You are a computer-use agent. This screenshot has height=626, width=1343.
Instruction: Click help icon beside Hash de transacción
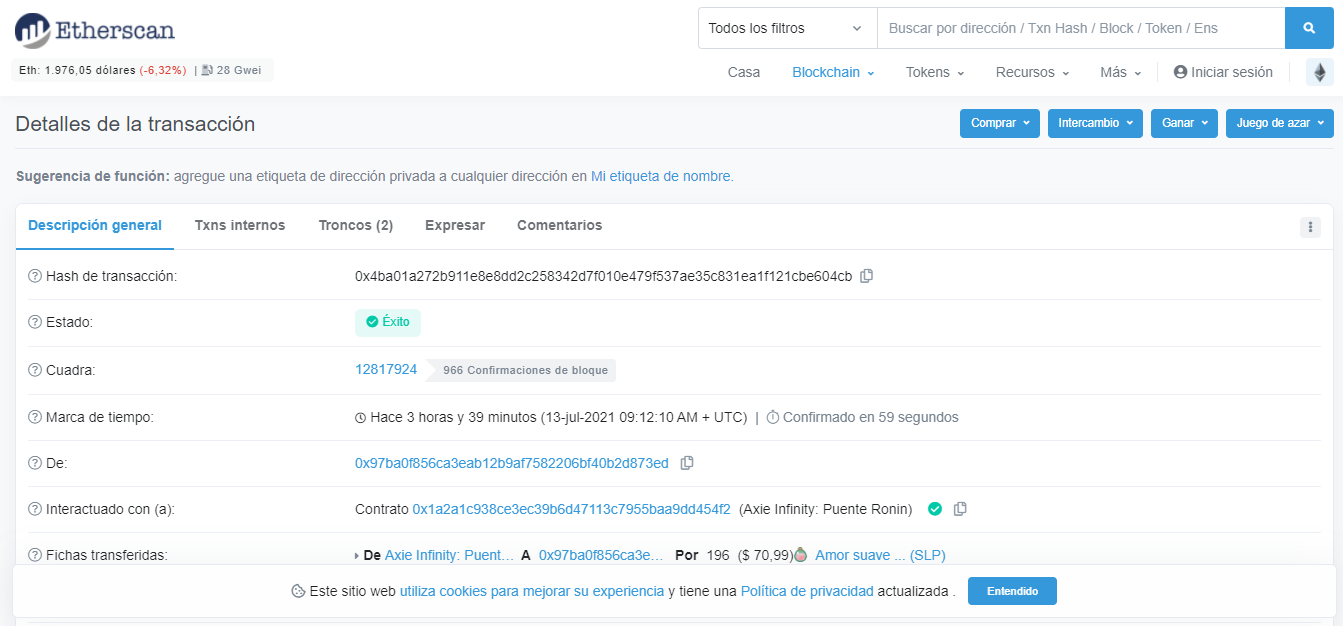tap(35, 276)
